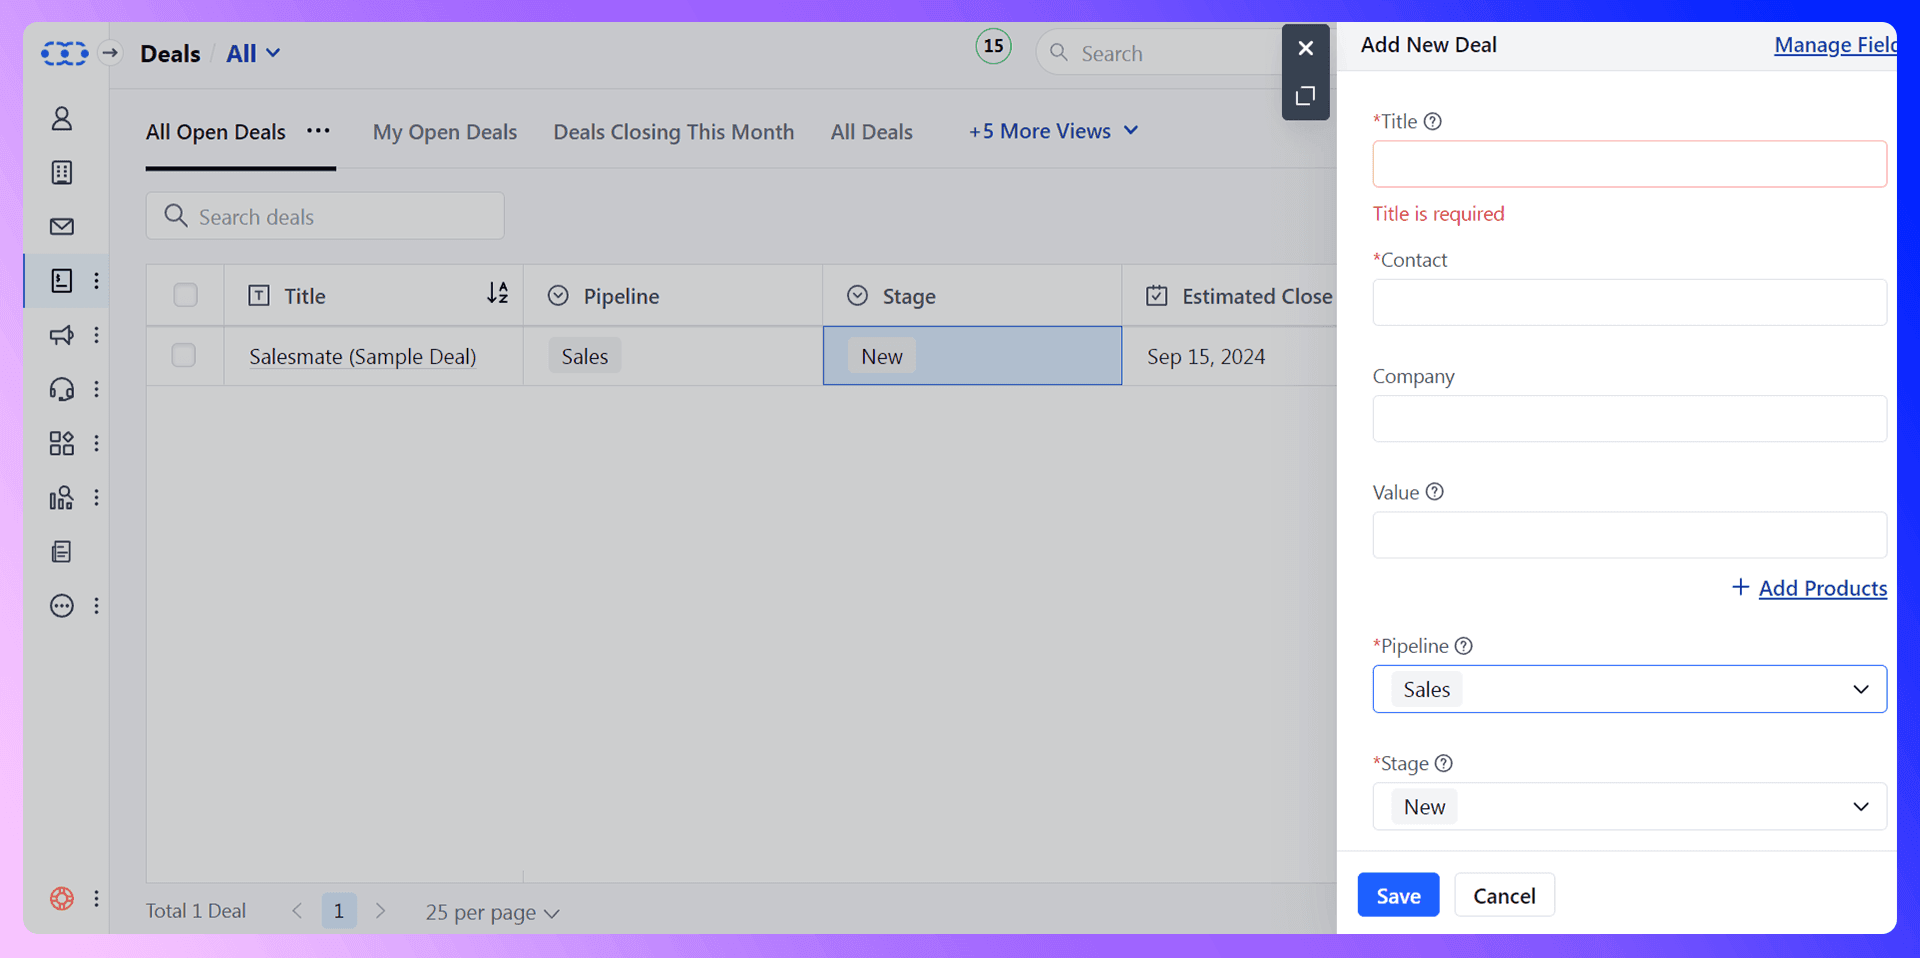
Task: Open the Deals All filter dropdown
Action: point(253,53)
